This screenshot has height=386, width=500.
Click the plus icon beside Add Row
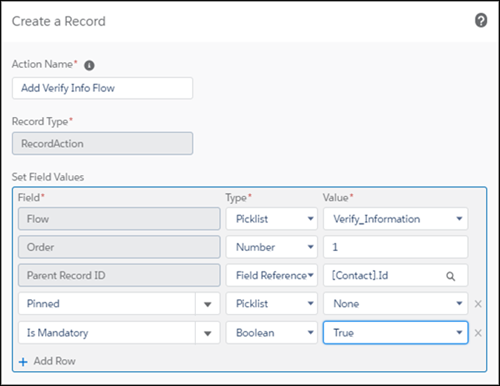[23, 362]
